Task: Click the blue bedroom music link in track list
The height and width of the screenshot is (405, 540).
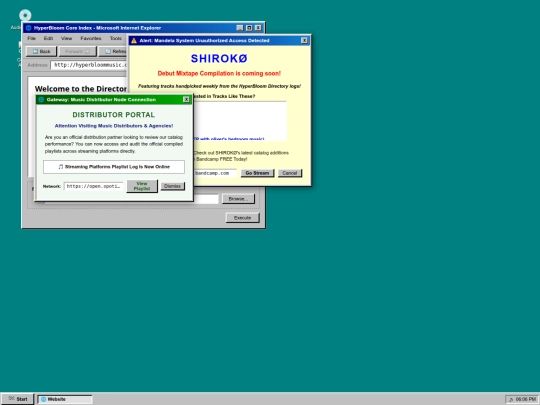Action: pyautogui.click(x=229, y=139)
